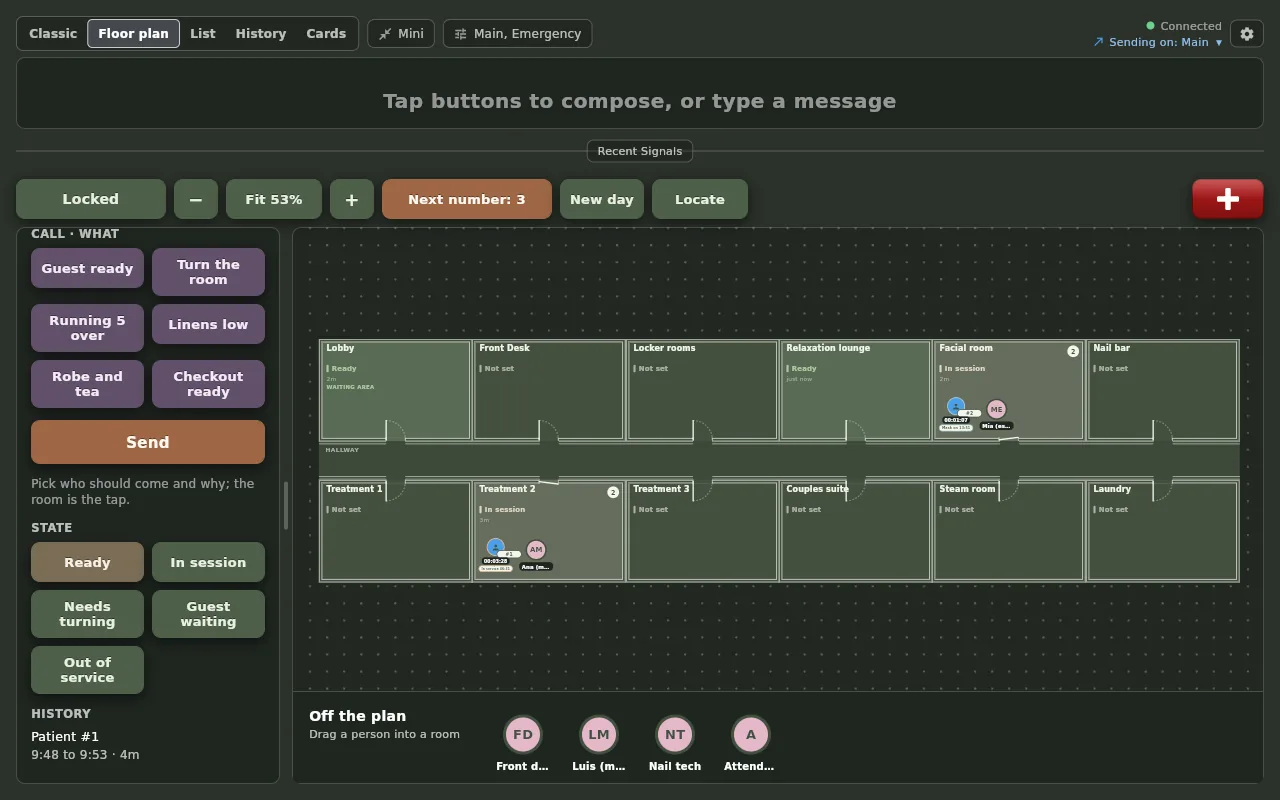Select the AM staff avatar in Treatment 2

[x=536, y=550]
